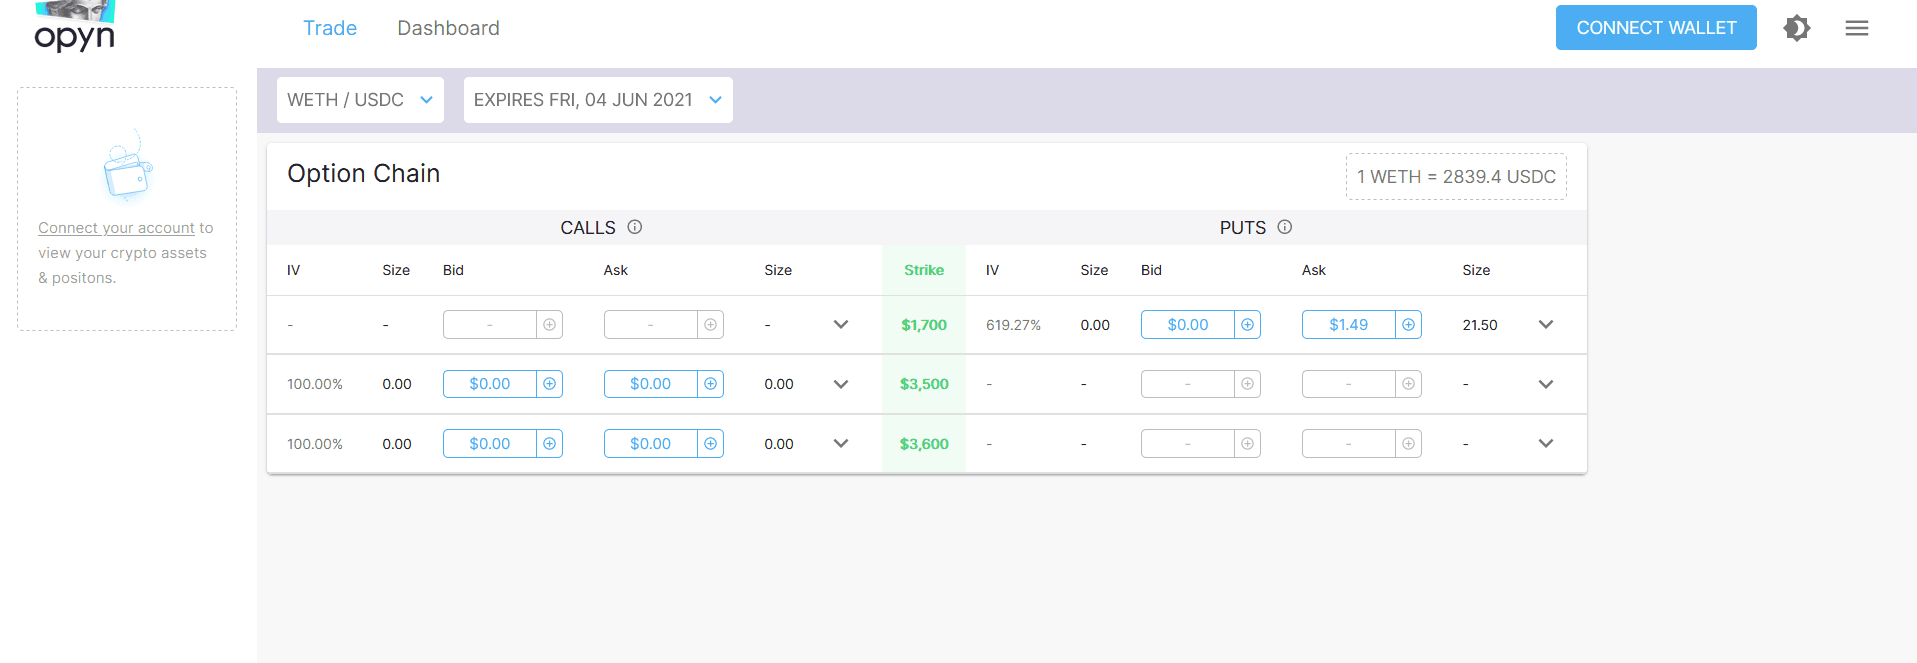Open the expiry date dropdown

597,100
